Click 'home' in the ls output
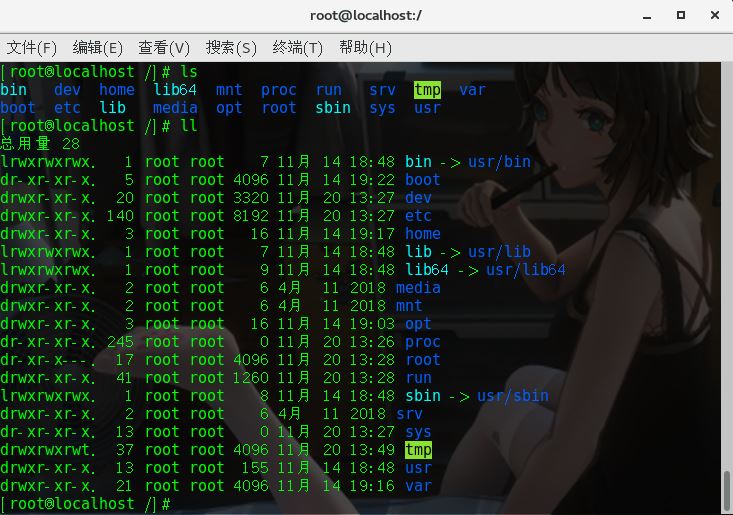Image resolution: width=733 pixels, height=515 pixels. pyautogui.click(x=117, y=90)
